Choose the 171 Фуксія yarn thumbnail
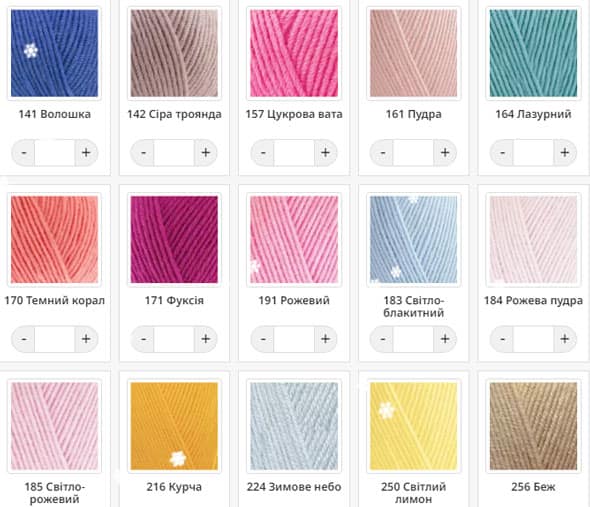 click(174, 239)
